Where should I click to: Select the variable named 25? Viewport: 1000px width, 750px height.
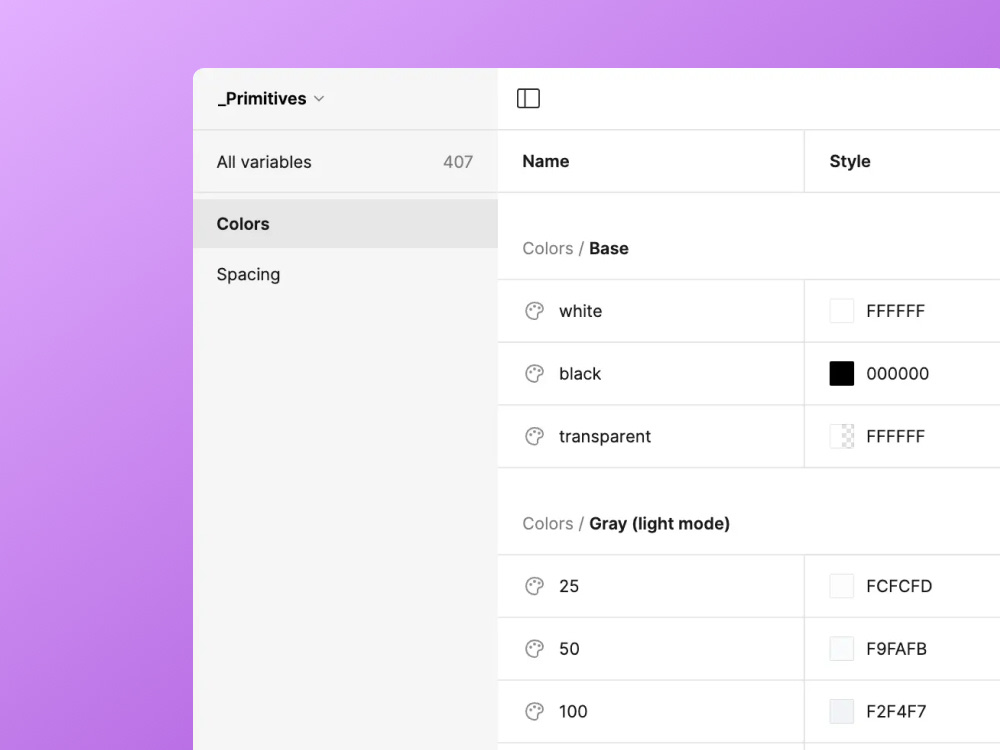point(569,586)
